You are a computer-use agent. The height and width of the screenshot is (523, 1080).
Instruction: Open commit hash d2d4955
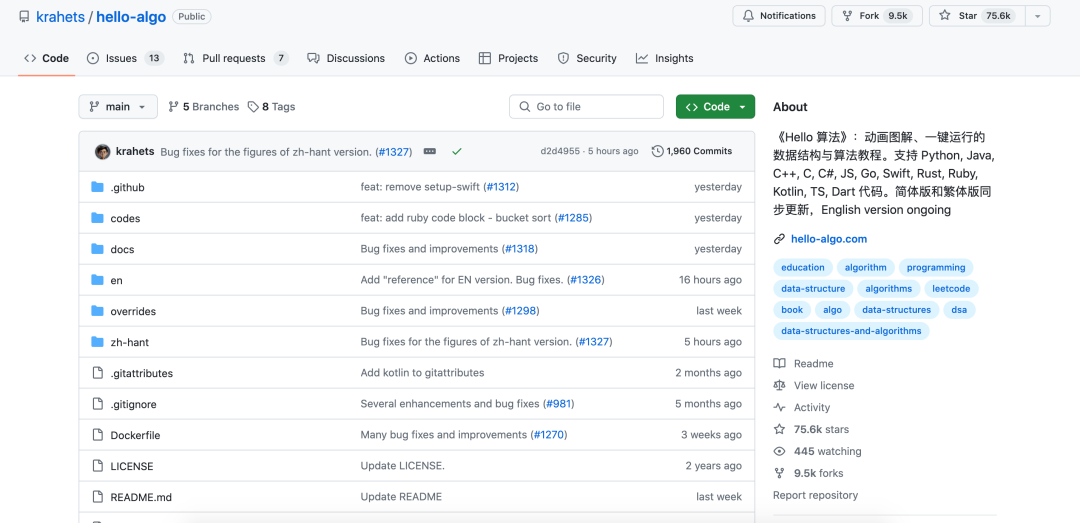[559, 152]
